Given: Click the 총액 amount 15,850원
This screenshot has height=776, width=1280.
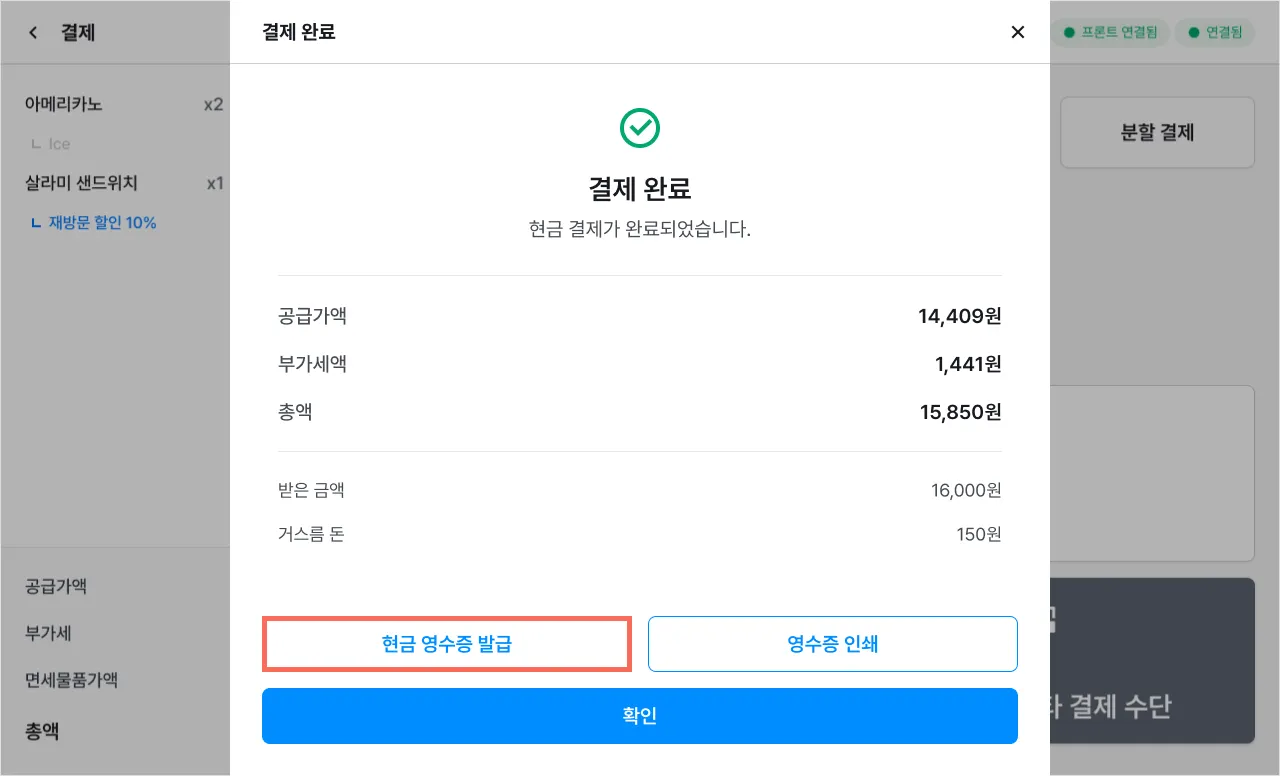Looking at the screenshot, I should pos(960,411).
